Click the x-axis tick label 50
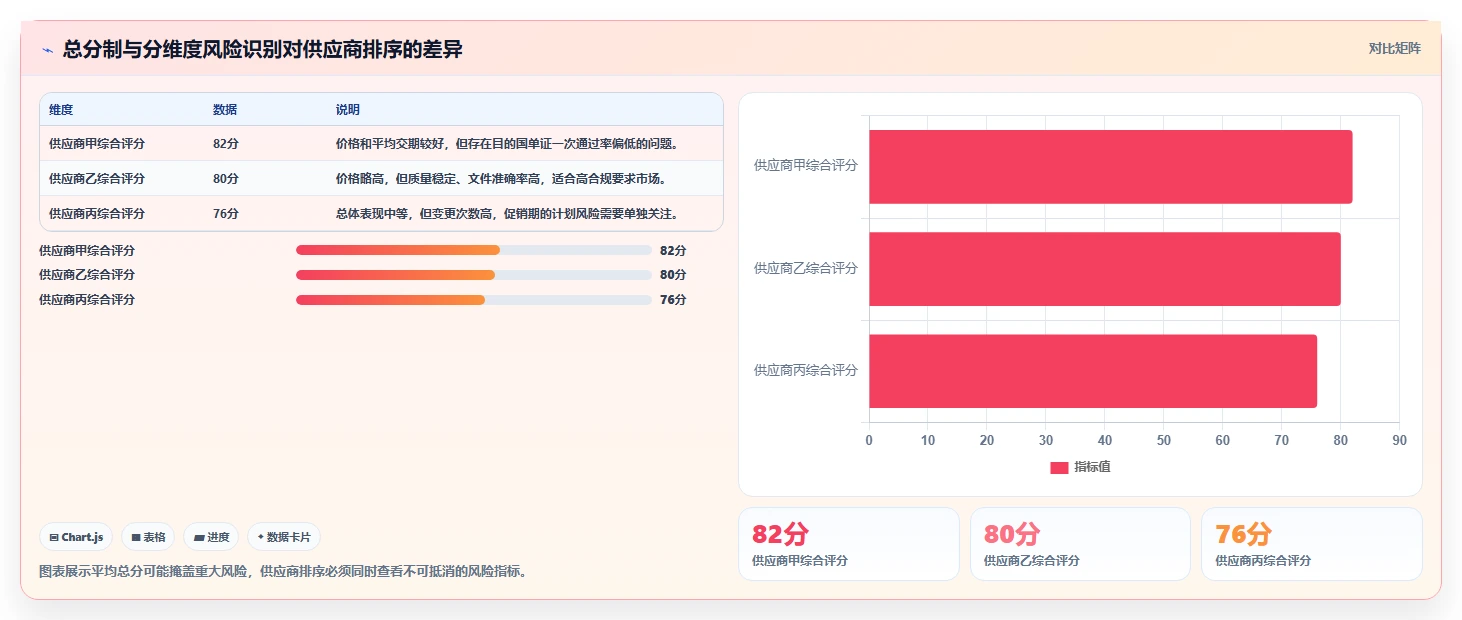The image size is (1462, 620). pyautogui.click(x=1163, y=441)
